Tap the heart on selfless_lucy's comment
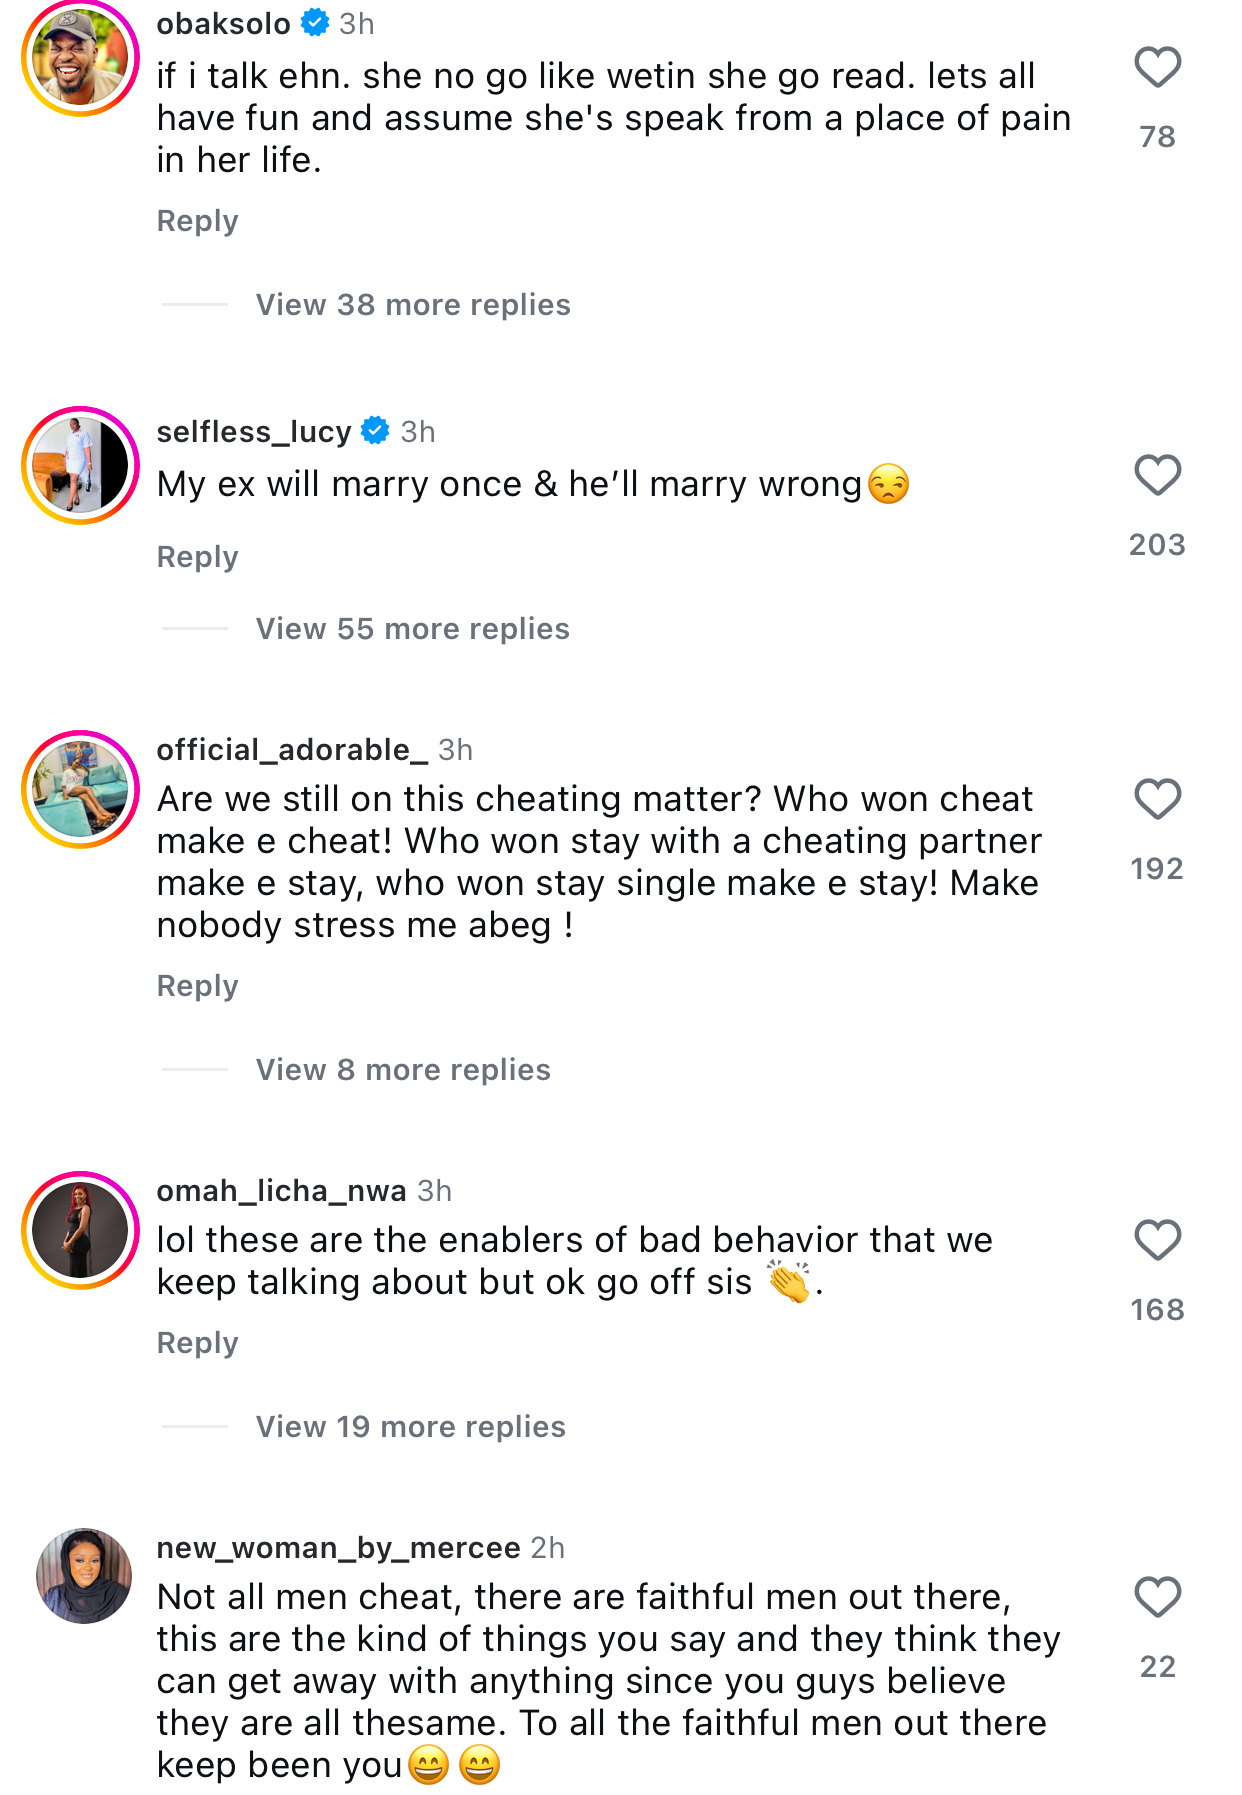The width and height of the screenshot is (1242, 1795). [1157, 475]
